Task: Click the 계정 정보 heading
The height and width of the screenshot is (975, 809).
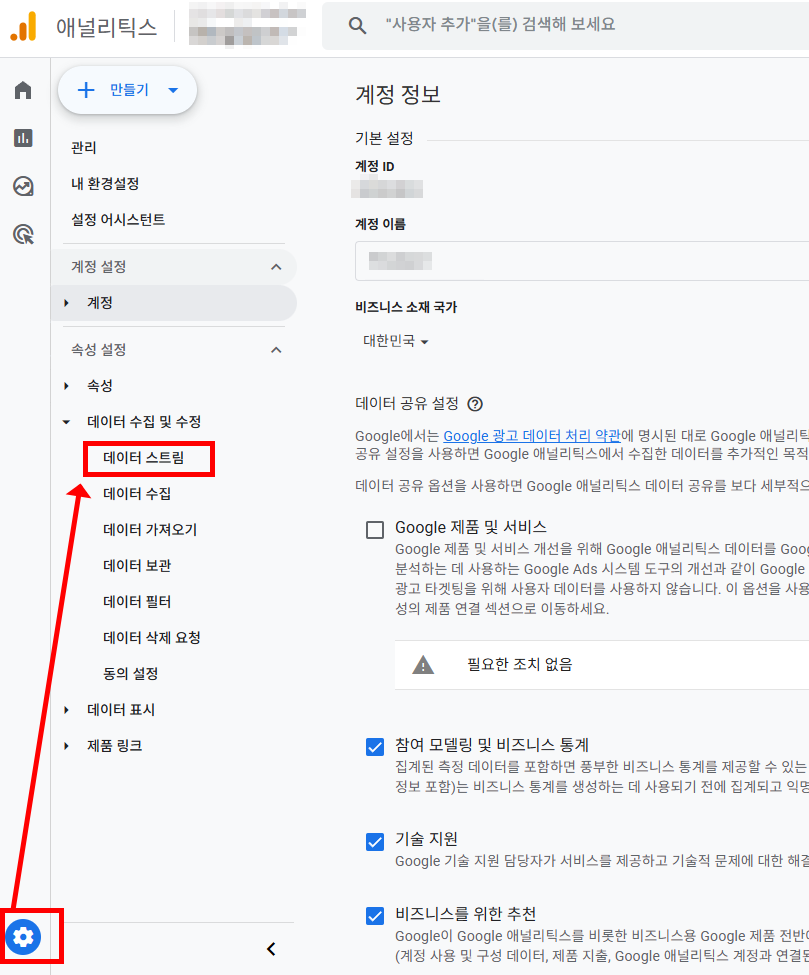Action: (x=398, y=95)
